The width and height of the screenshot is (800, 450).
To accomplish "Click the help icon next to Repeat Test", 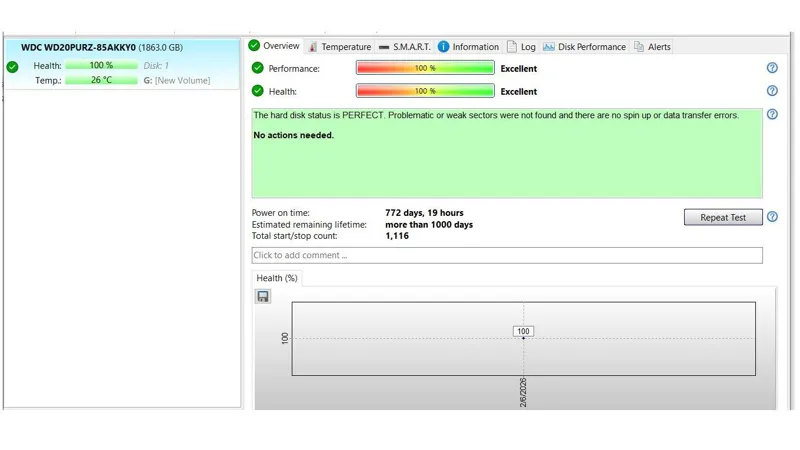I will (x=772, y=217).
